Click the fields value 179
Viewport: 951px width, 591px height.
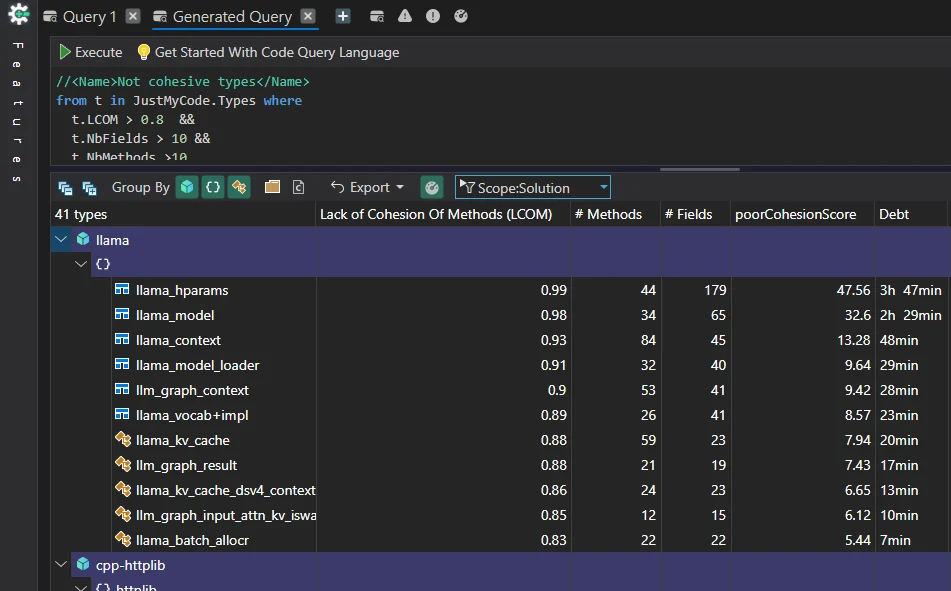point(715,290)
